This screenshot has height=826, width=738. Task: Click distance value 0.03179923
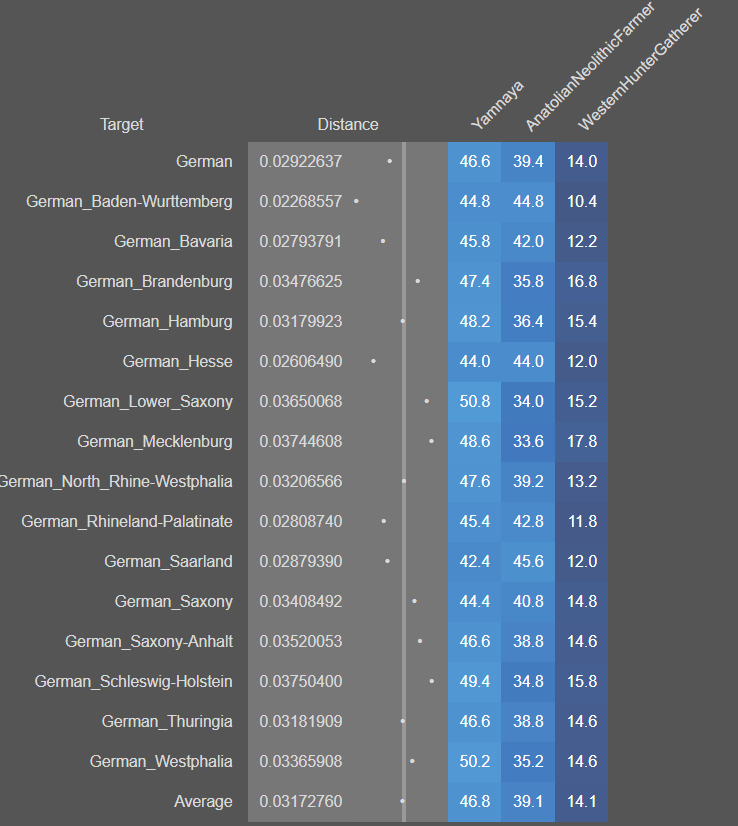(301, 321)
